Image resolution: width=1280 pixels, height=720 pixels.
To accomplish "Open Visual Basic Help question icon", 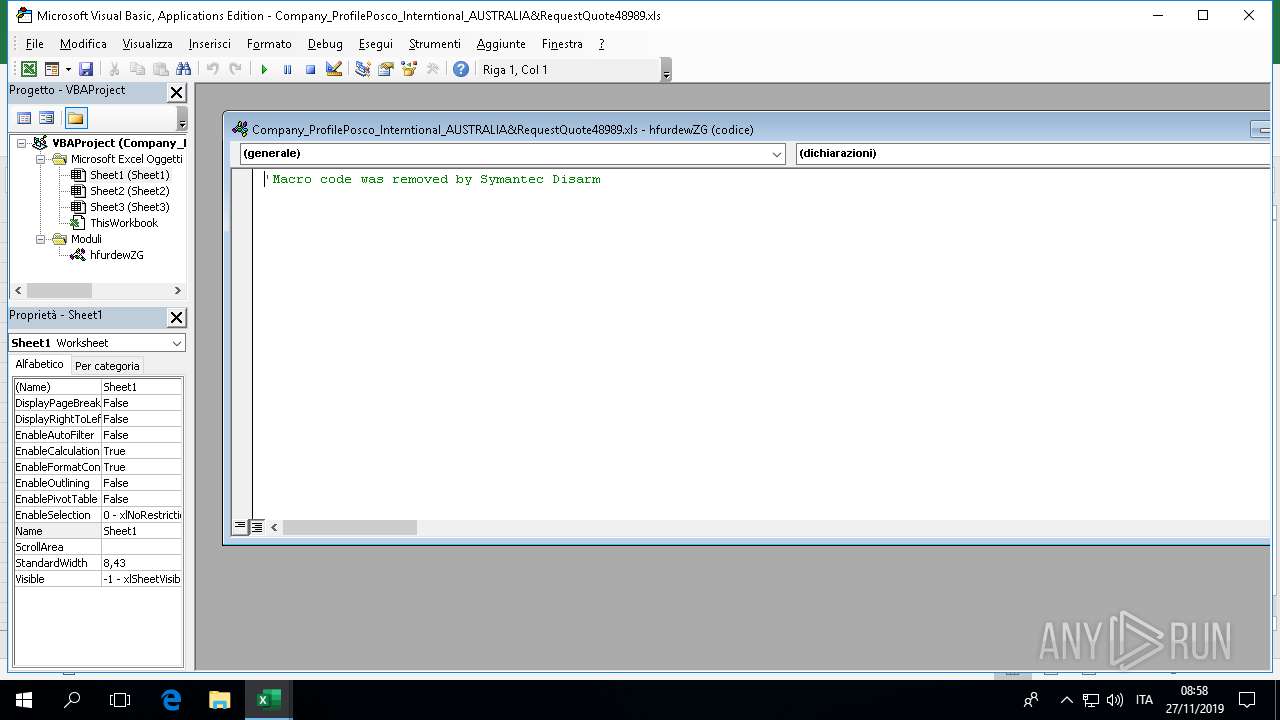I will pyautogui.click(x=461, y=69).
